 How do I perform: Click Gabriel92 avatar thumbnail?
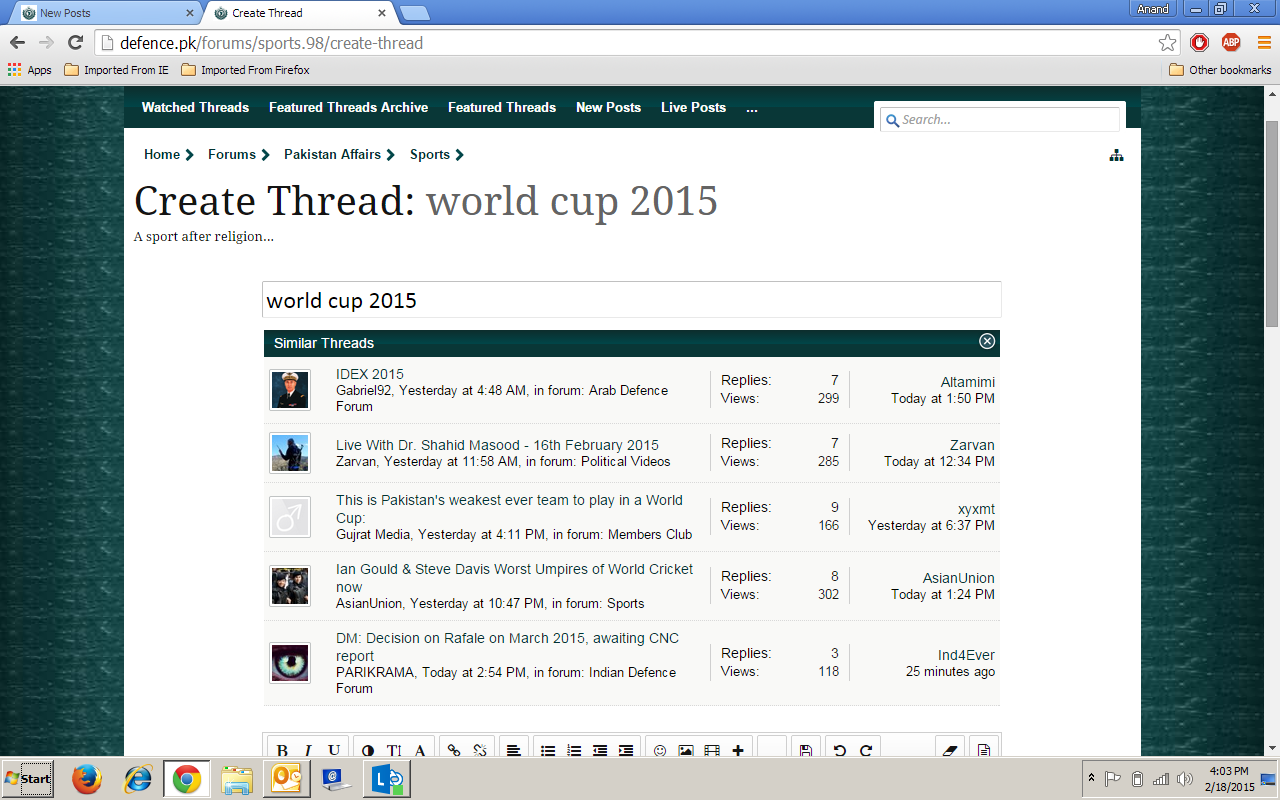pos(290,390)
